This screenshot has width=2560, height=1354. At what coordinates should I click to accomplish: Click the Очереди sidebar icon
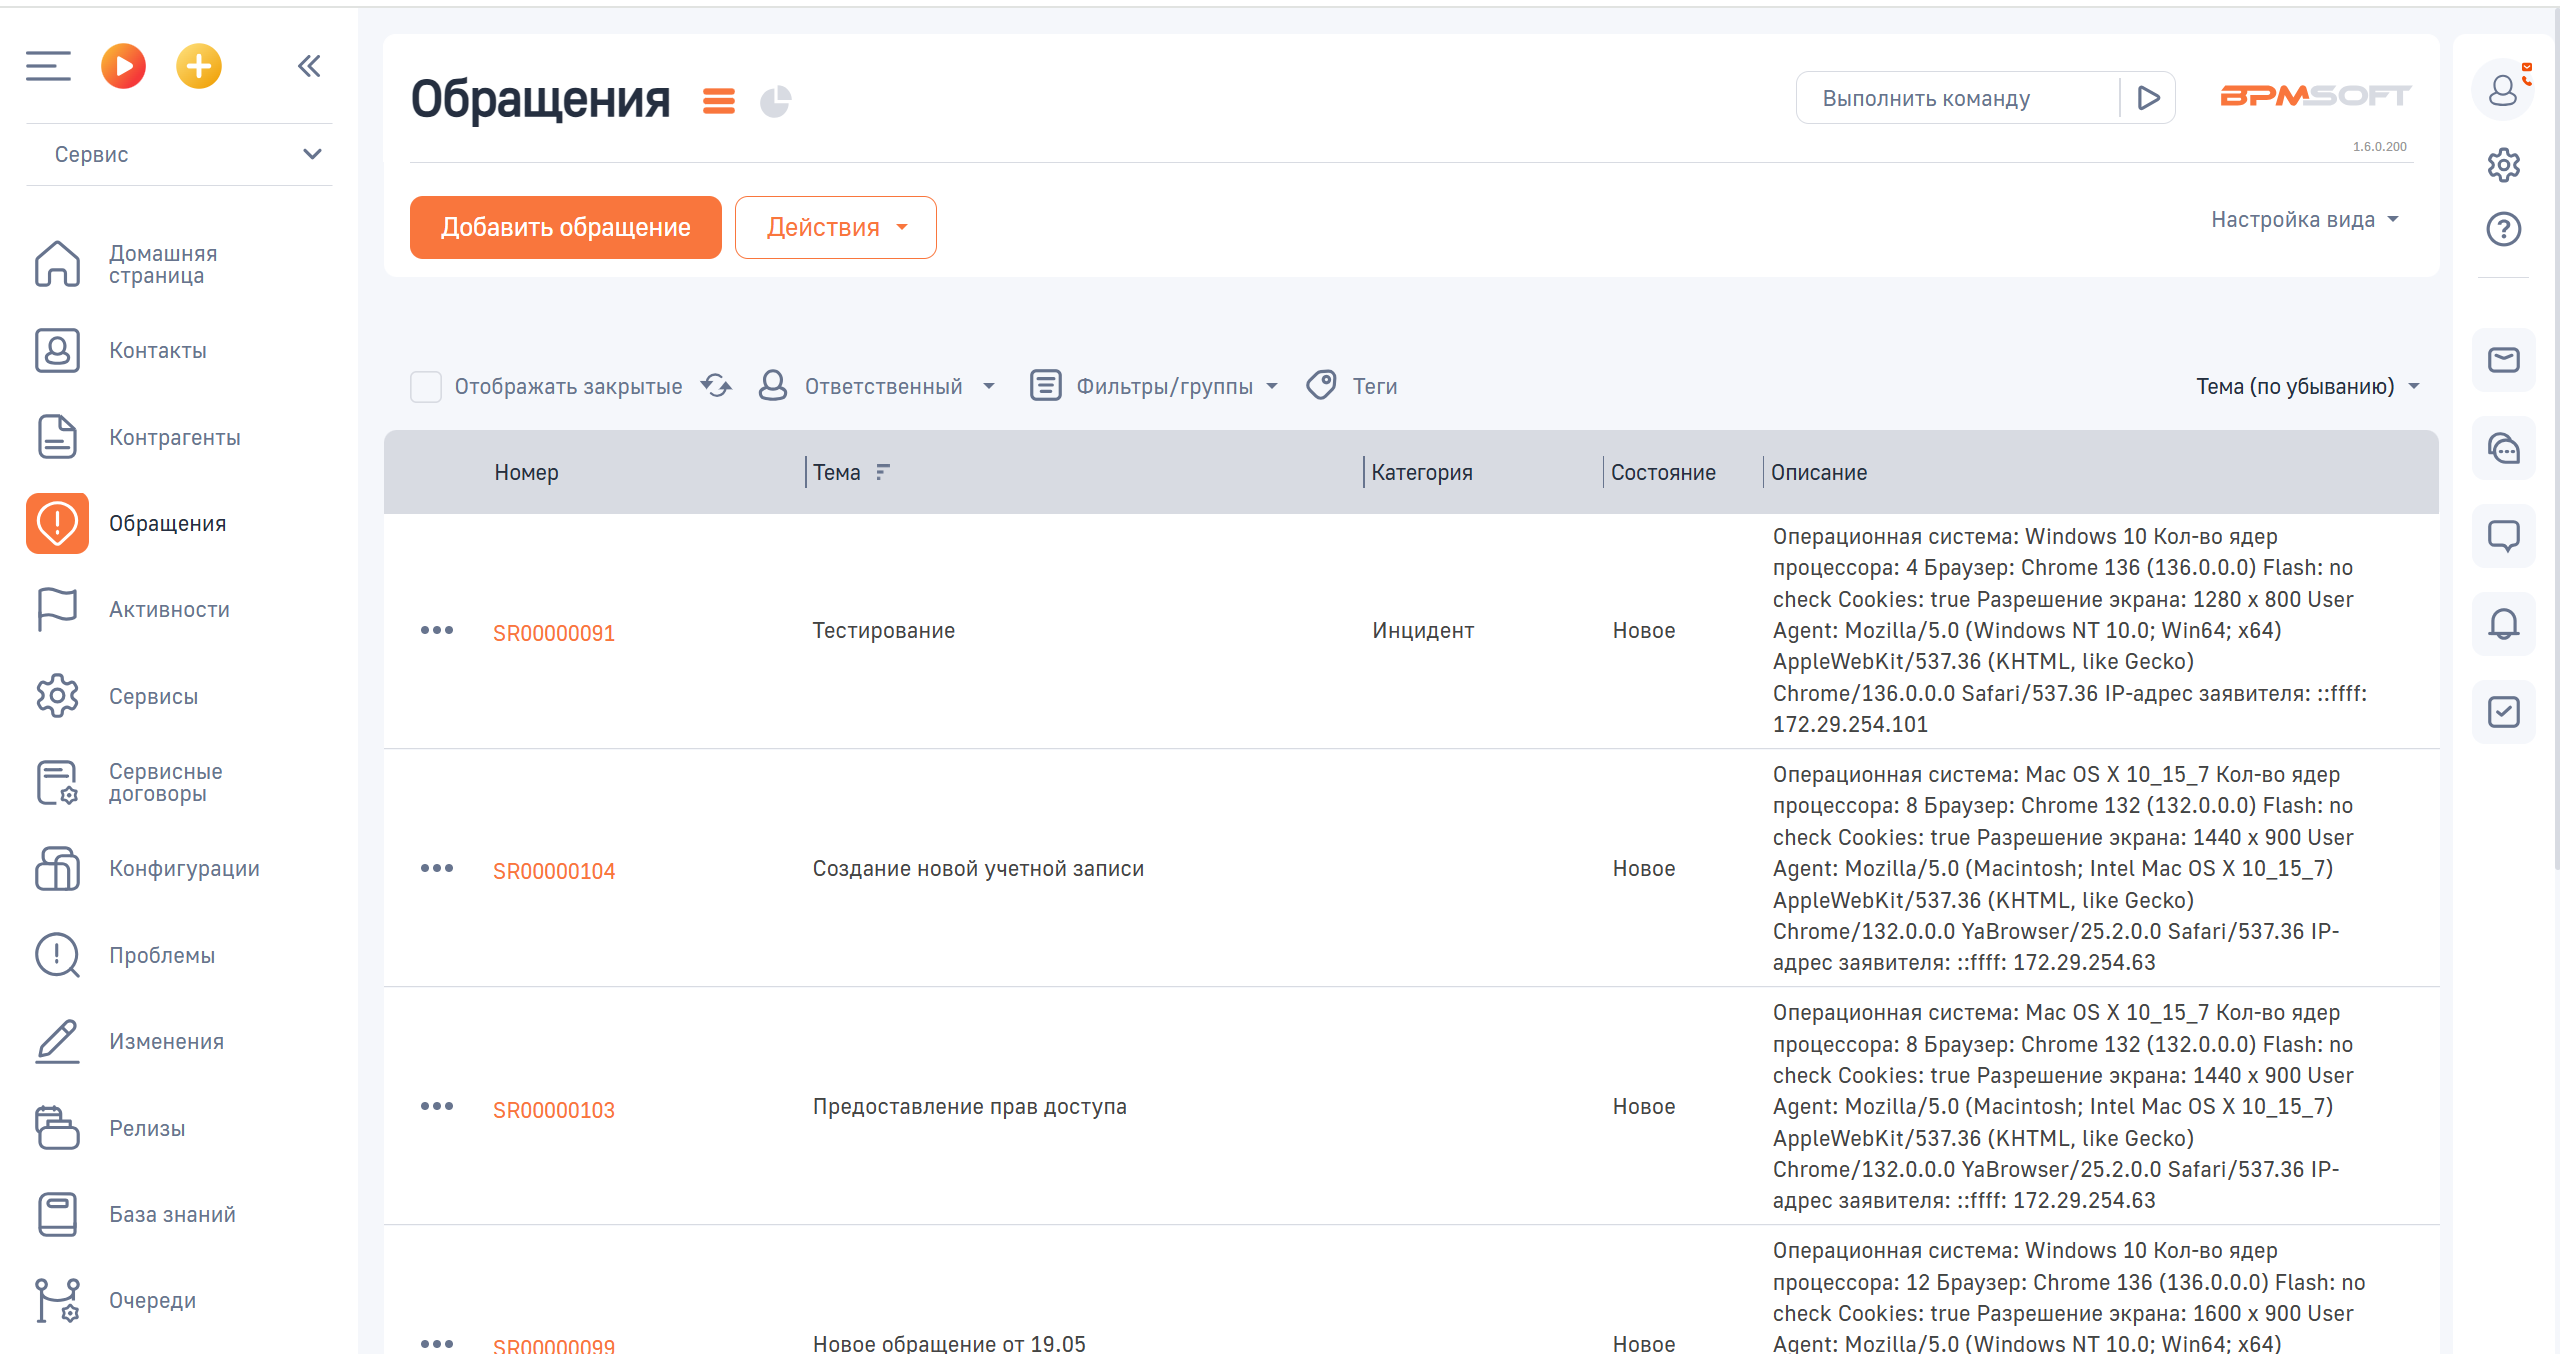click(57, 1300)
